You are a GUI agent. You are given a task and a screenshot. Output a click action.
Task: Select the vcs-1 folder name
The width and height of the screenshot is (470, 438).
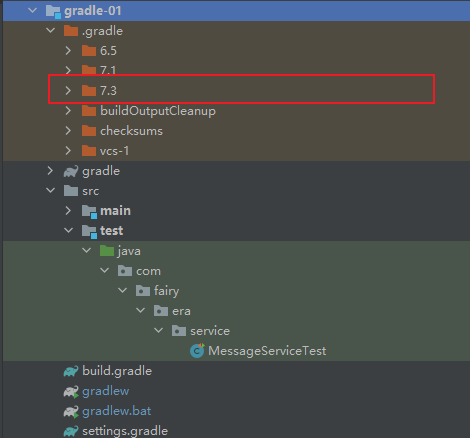[114, 151]
